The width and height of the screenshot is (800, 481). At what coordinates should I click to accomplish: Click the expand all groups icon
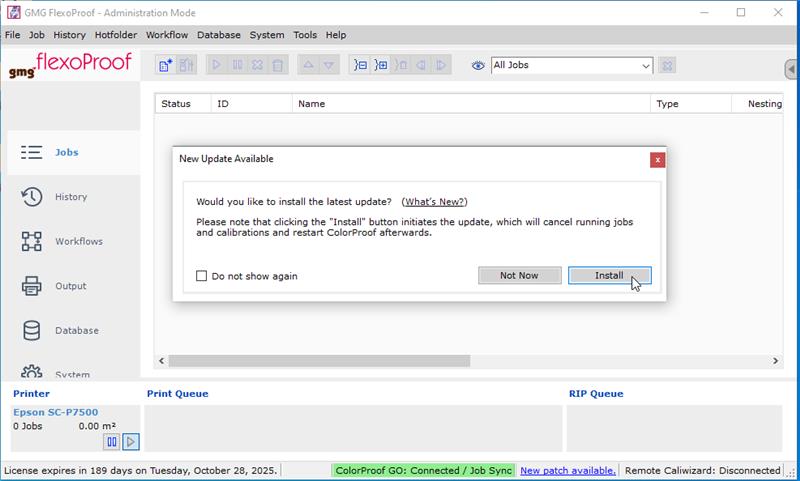381,65
